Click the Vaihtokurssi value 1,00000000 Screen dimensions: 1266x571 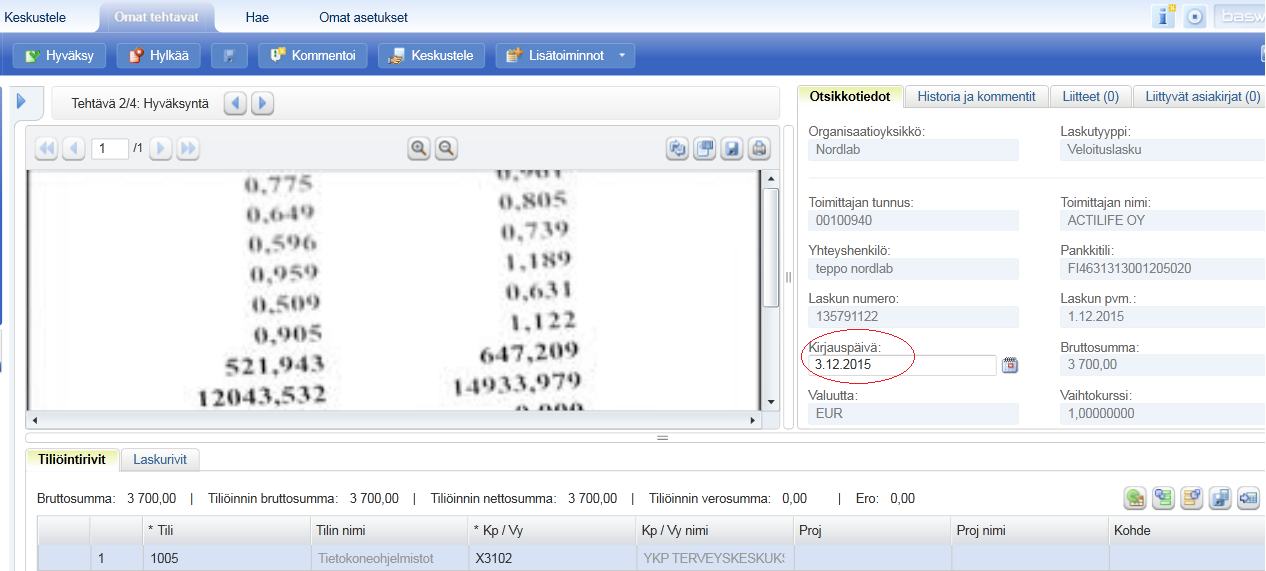tap(1163, 413)
